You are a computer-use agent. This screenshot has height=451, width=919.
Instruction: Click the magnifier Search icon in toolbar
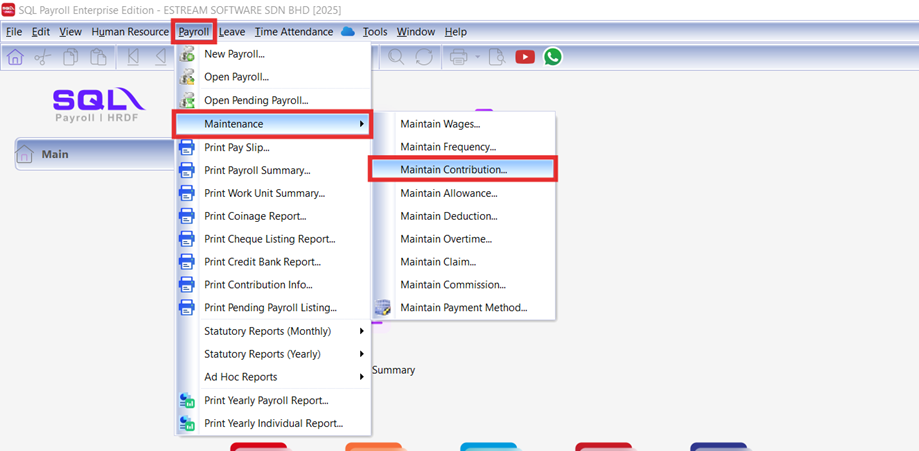tap(397, 57)
